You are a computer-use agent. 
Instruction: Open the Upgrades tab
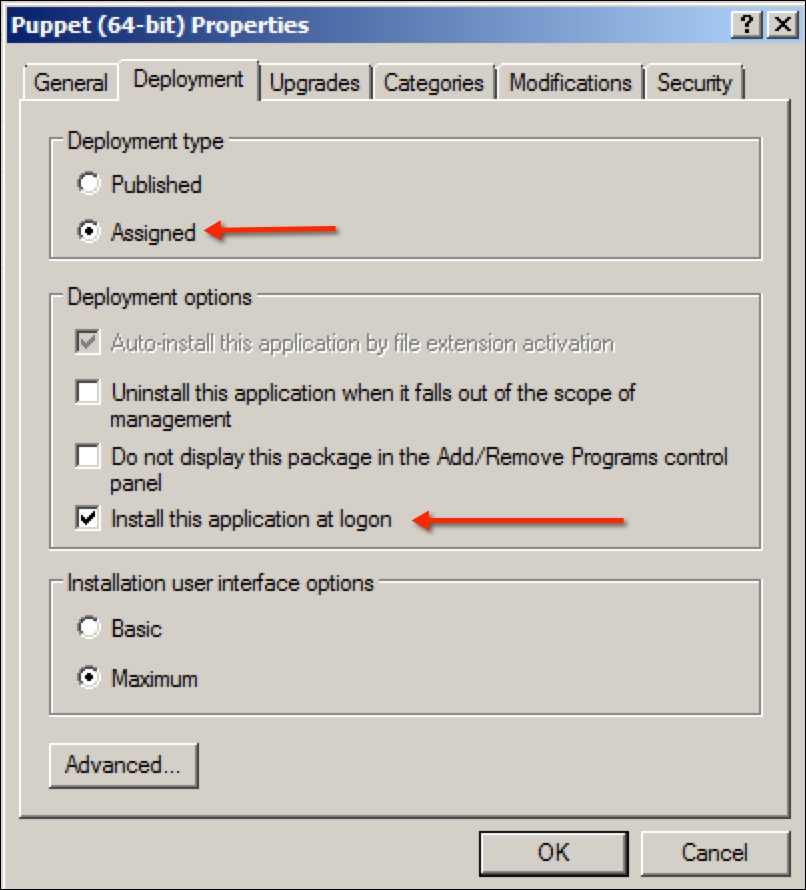pyautogui.click(x=315, y=83)
